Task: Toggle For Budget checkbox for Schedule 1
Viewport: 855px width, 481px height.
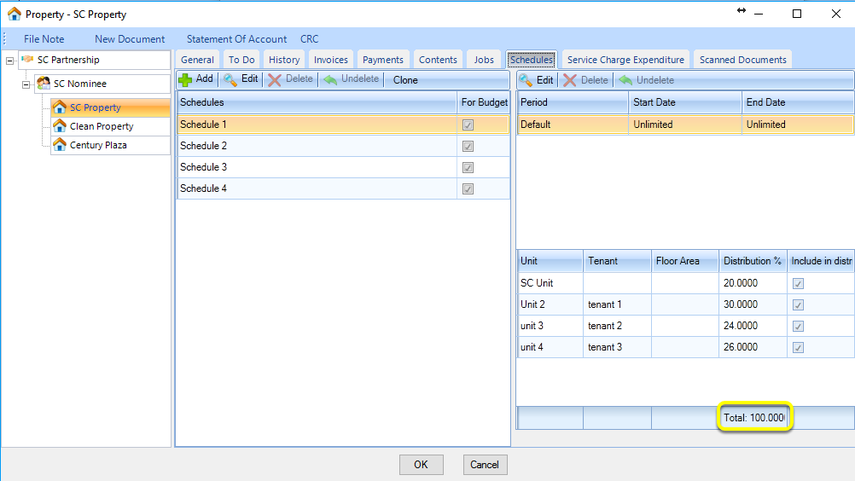Action: coord(468,125)
